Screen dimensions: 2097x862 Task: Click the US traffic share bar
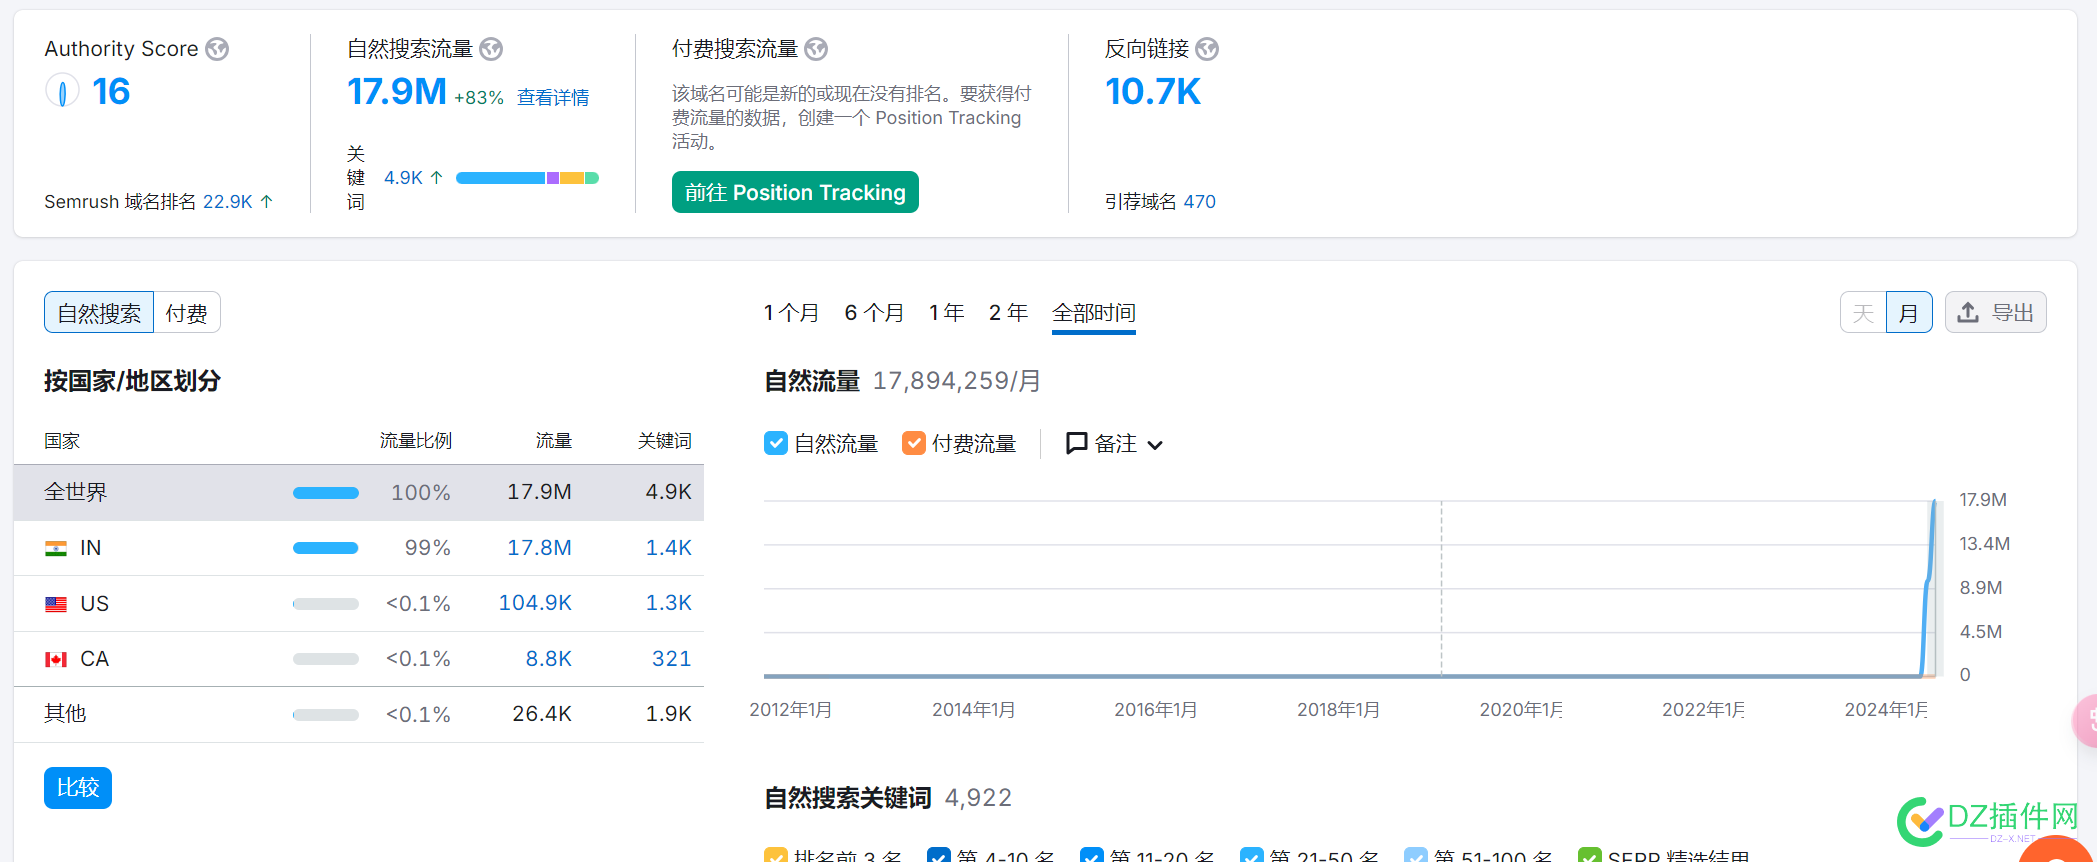326,604
